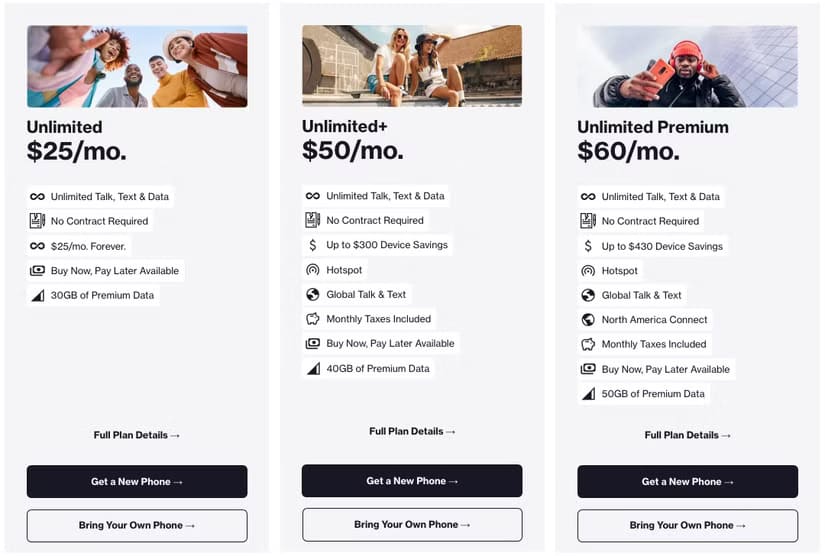The height and width of the screenshot is (556, 825).
Task: Click the infinity icon beside $25/mo. Forever.
Action: 37,246
